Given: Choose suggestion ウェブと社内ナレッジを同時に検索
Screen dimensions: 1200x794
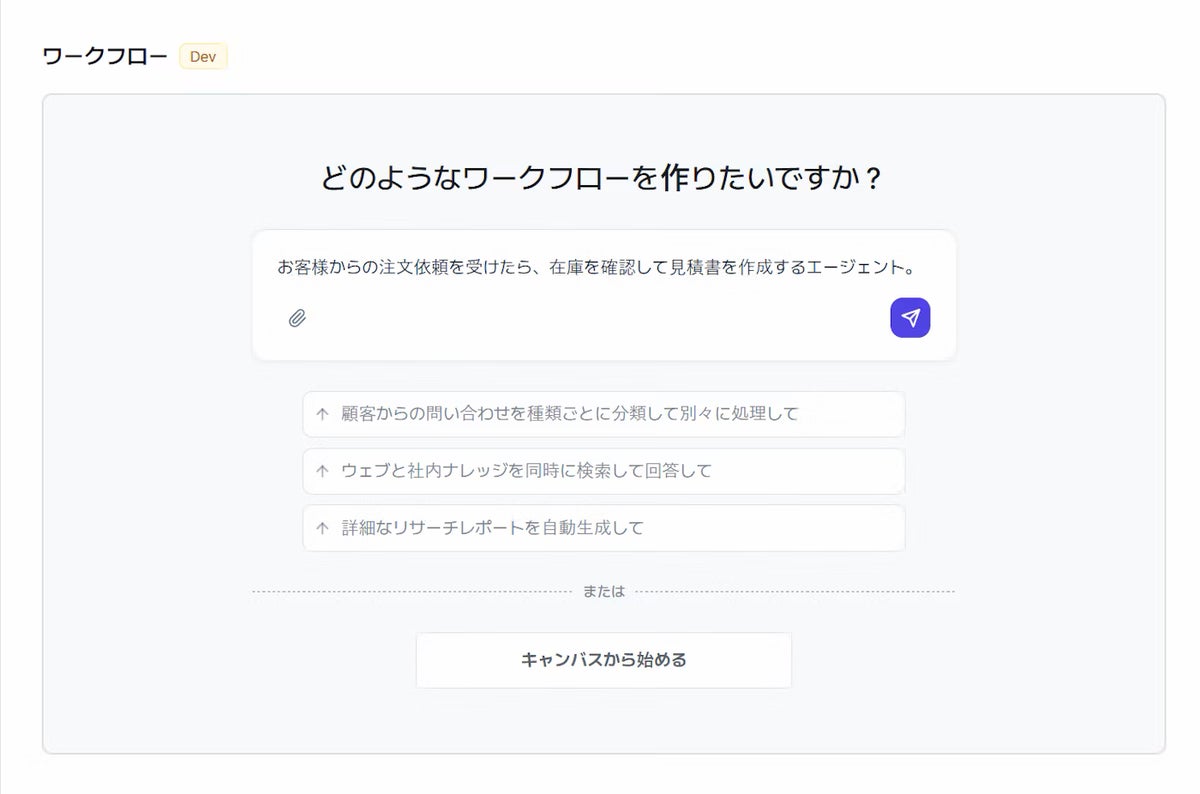Looking at the screenshot, I should pos(603,471).
